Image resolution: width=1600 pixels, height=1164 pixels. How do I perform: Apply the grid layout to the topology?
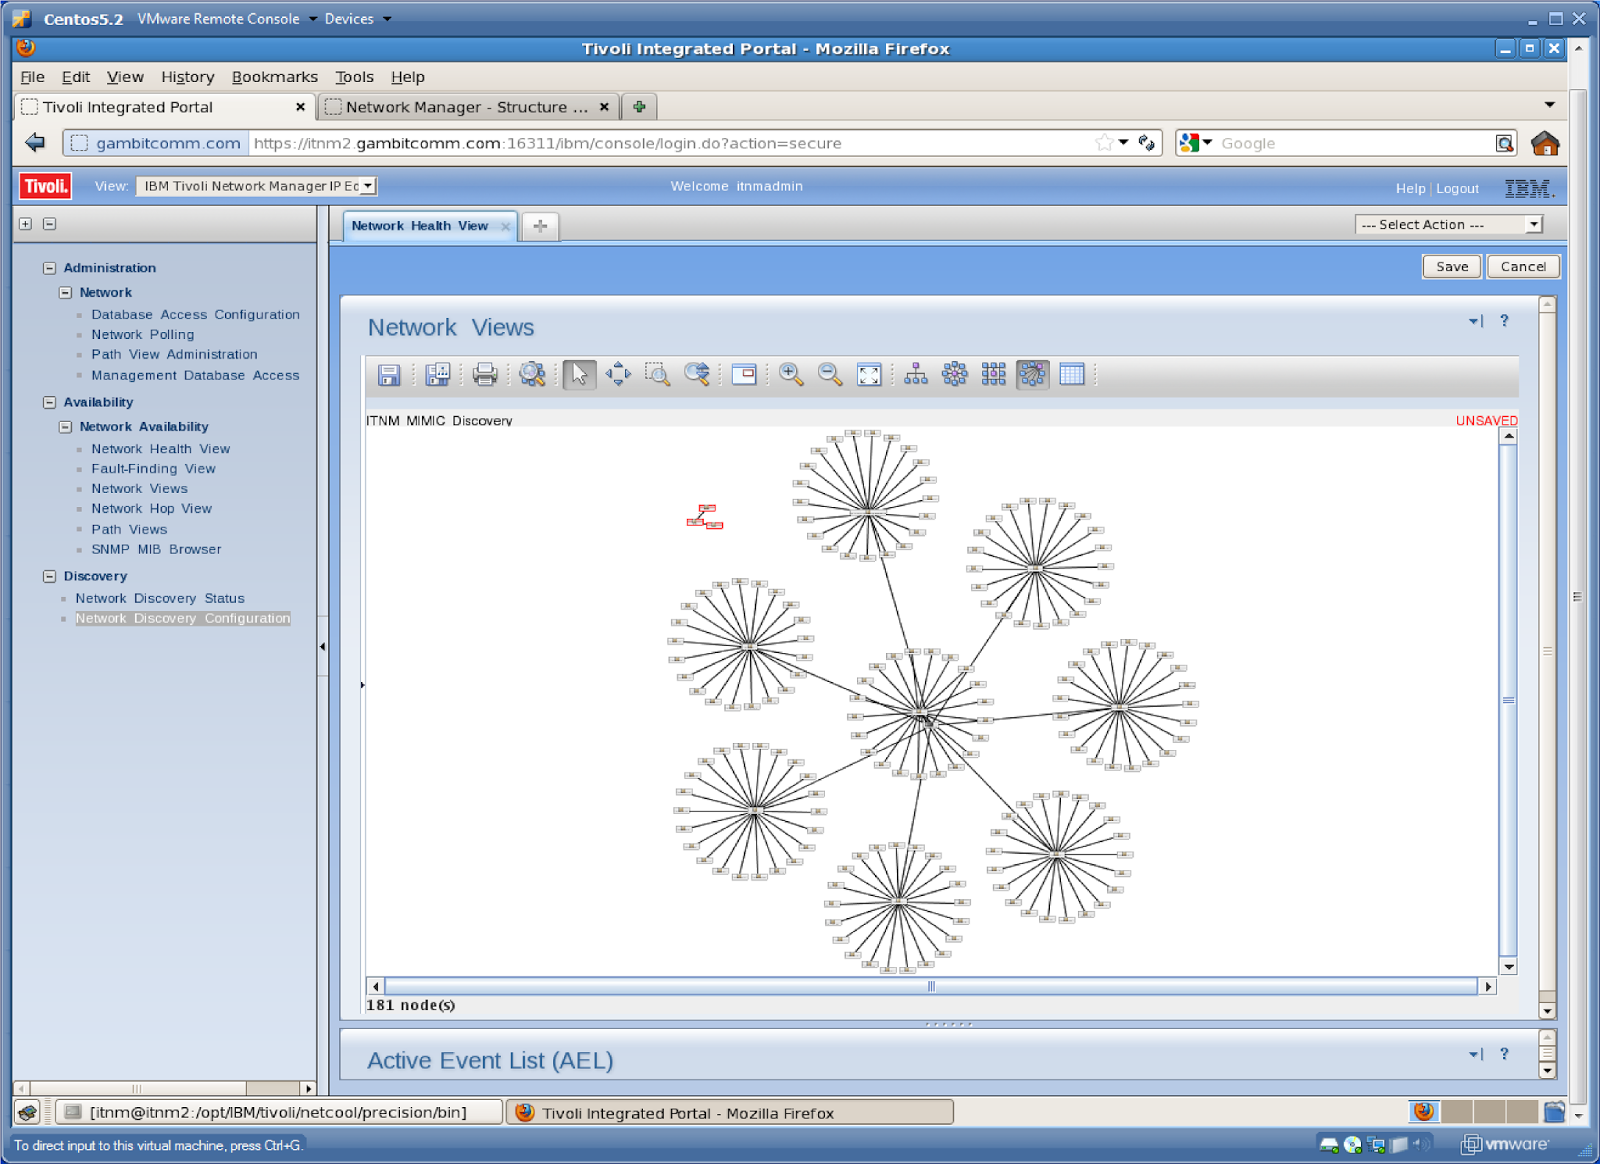(x=993, y=375)
